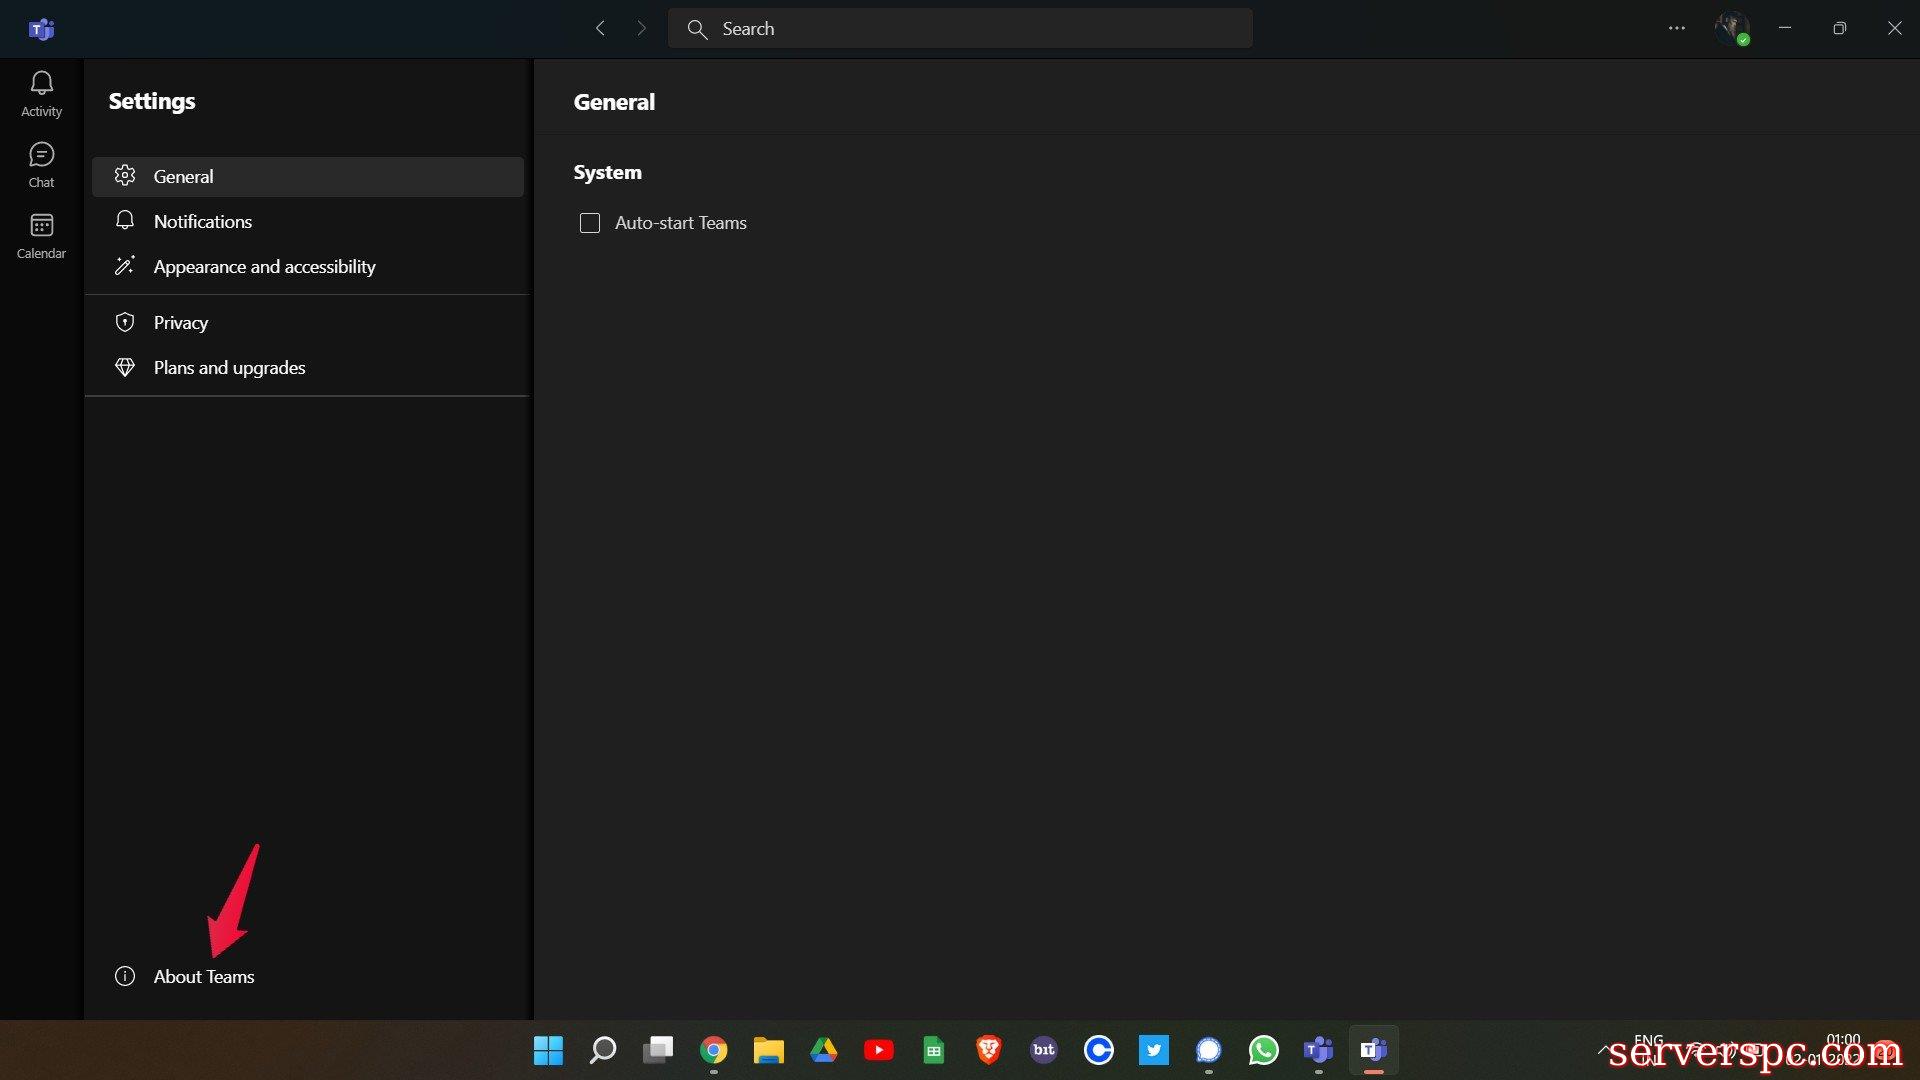Click the Teams logo at top-left

tap(41, 29)
